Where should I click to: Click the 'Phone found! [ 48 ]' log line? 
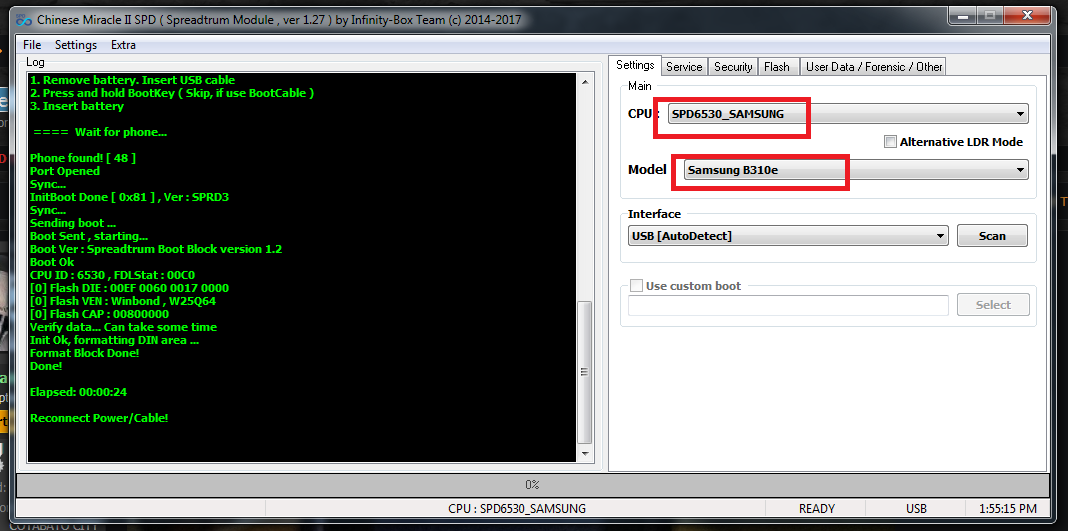pyautogui.click(x=82, y=158)
